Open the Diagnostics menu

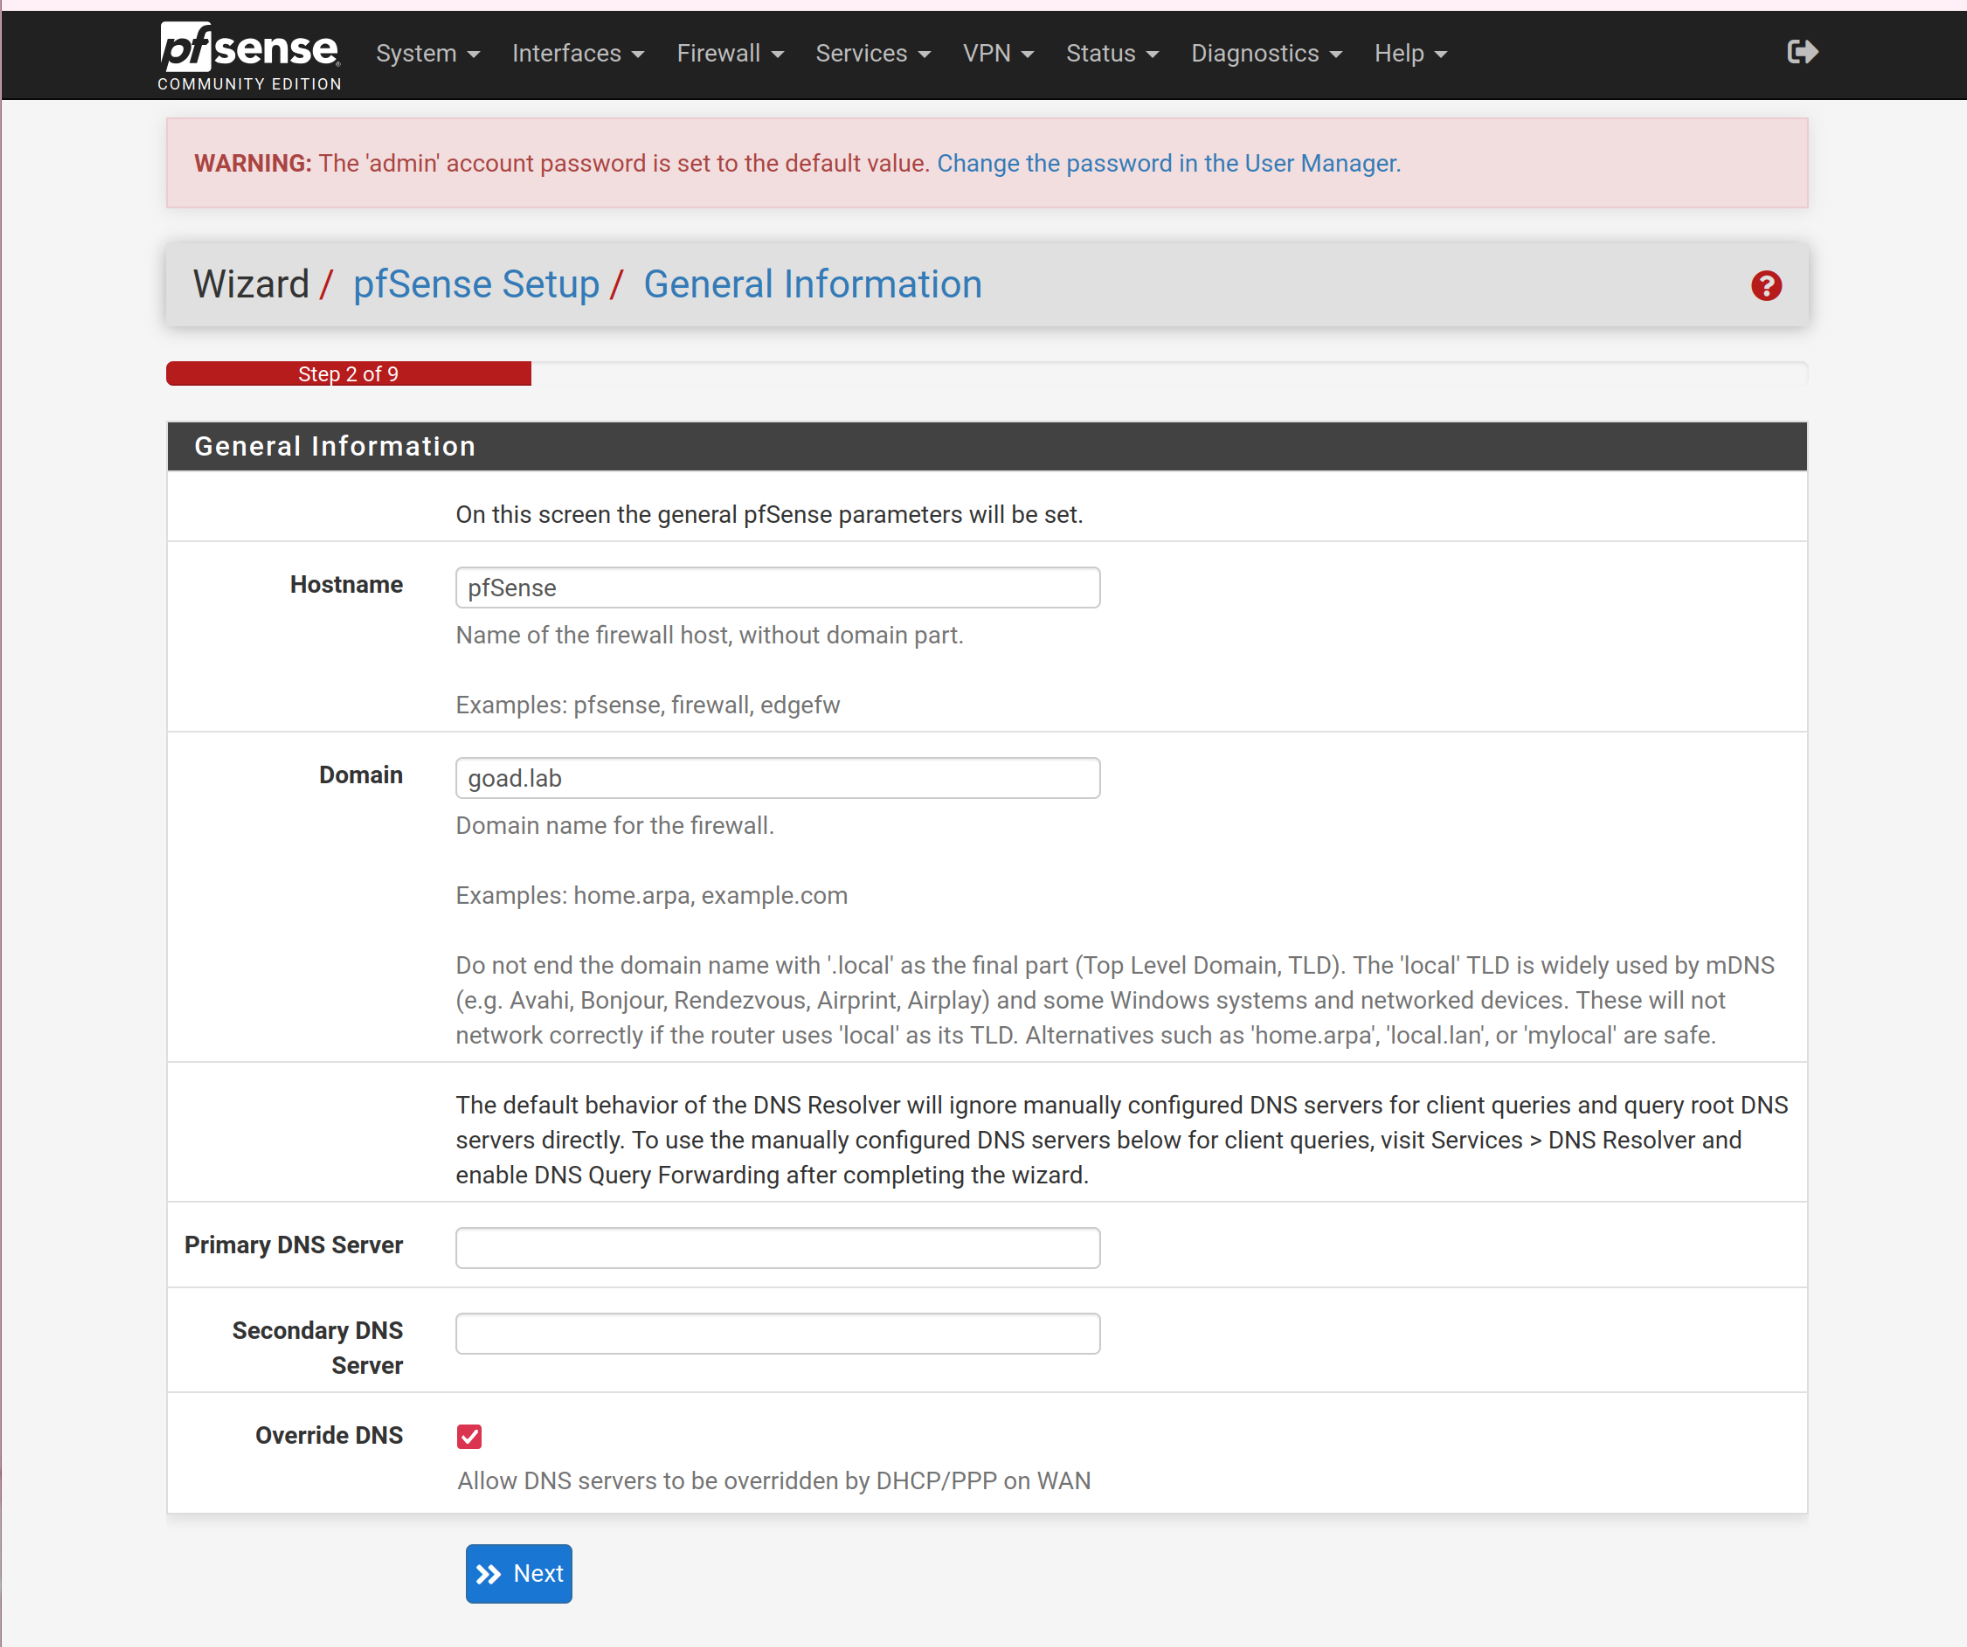1265,54
